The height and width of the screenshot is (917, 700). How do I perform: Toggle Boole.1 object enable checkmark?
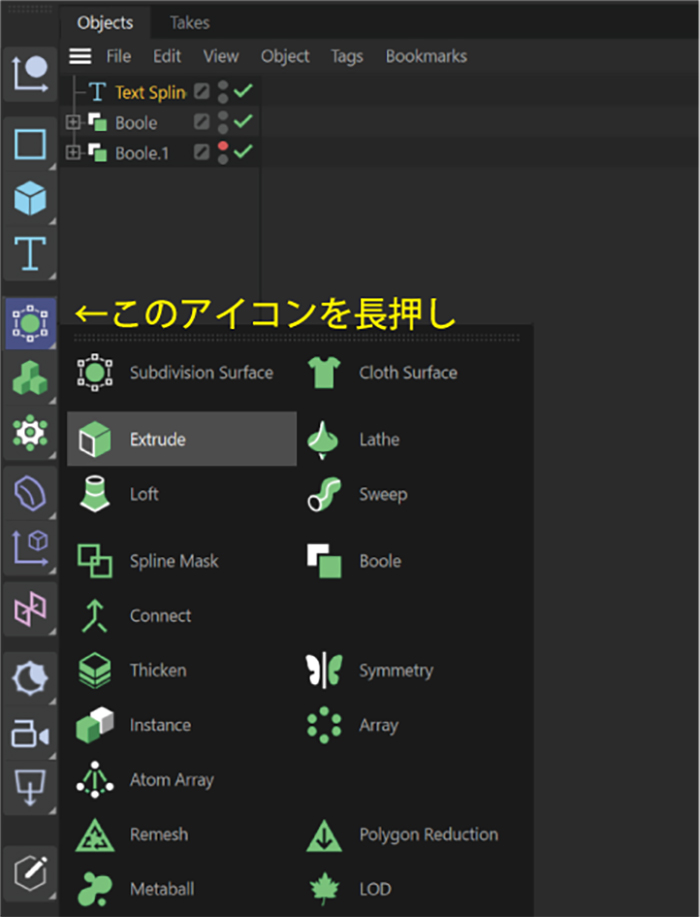click(x=243, y=151)
